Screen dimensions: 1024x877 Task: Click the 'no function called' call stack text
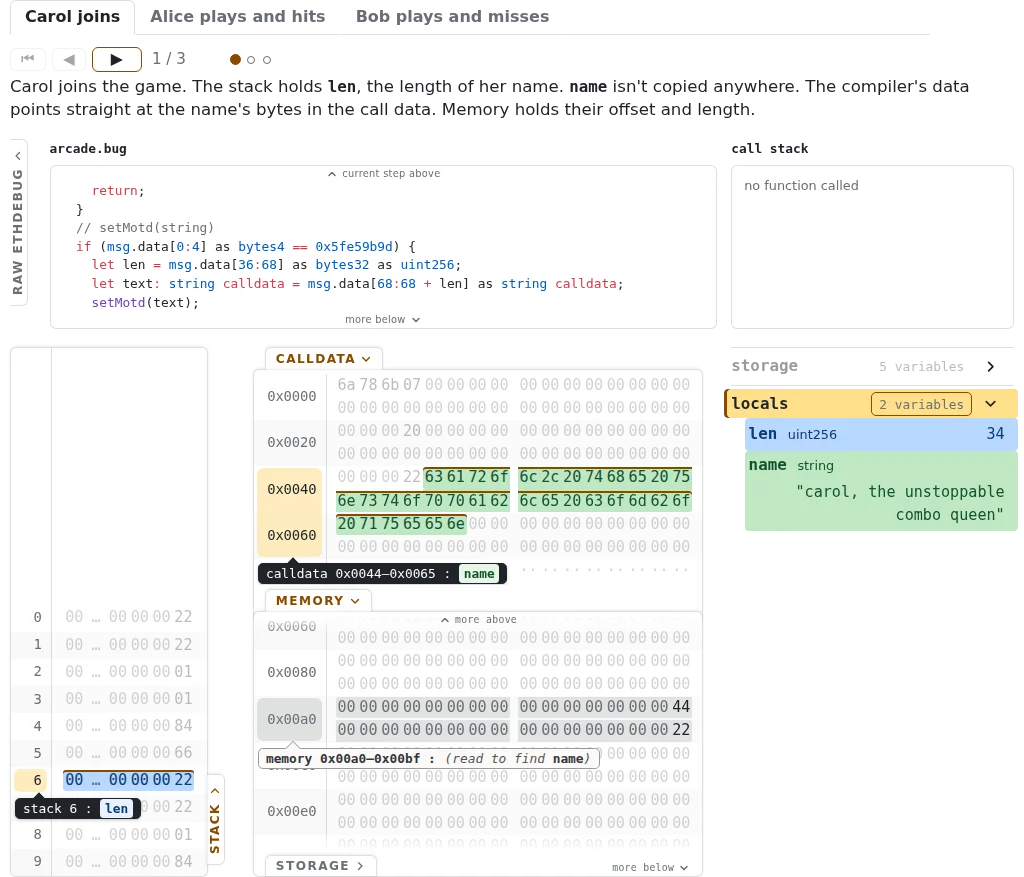(x=801, y=185)
